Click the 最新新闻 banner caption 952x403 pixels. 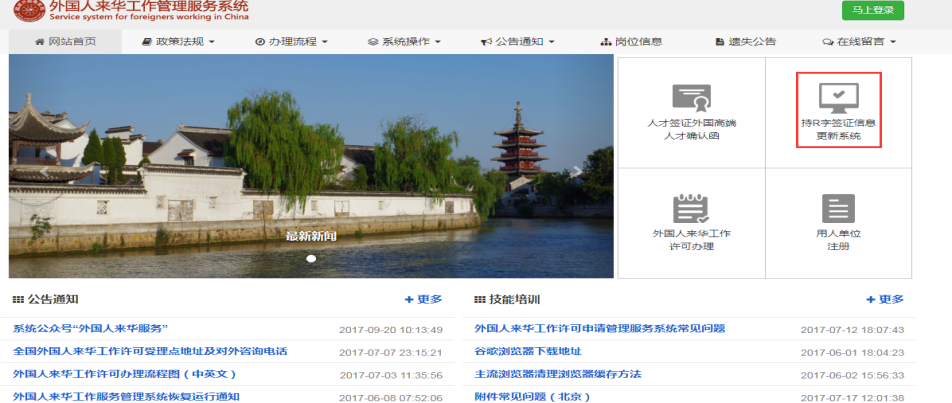click(x=311, y=236)
